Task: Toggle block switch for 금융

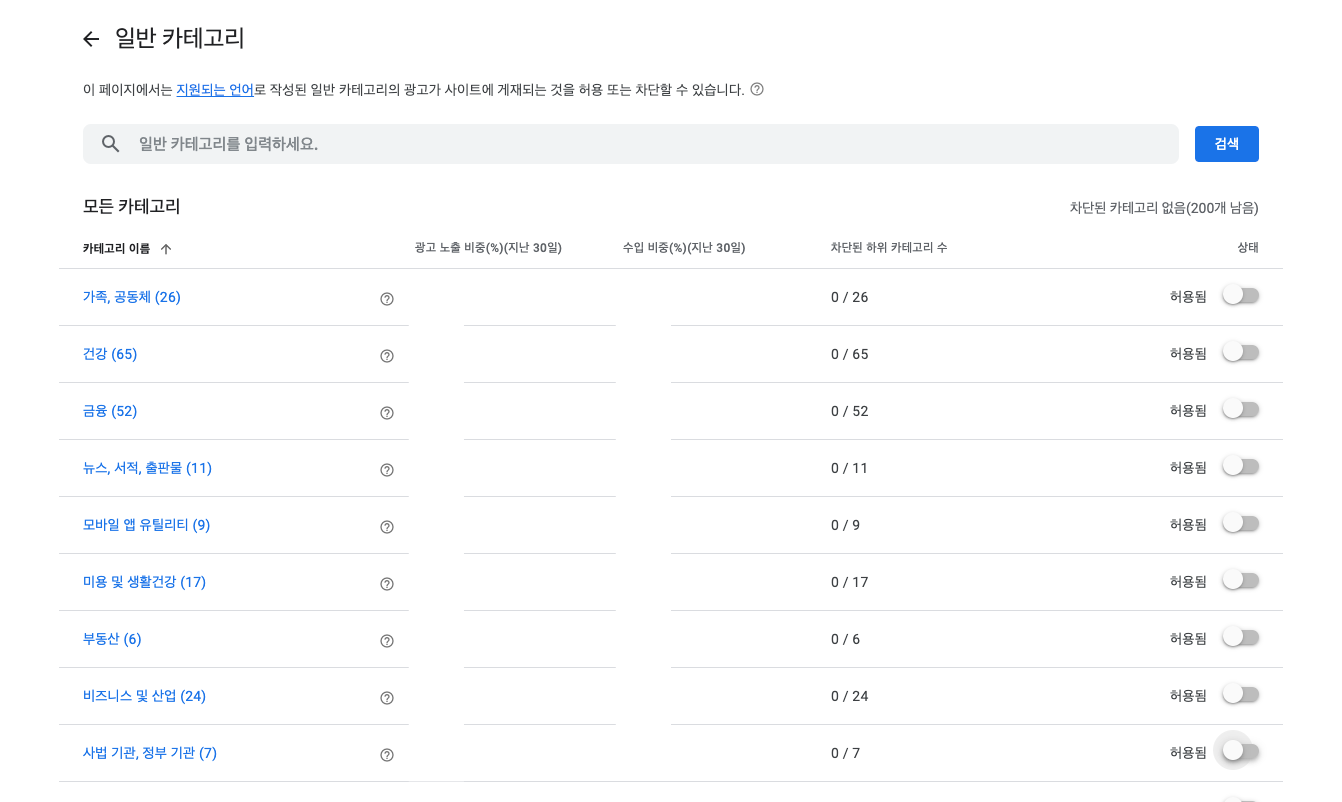Action: [1241, 409]
